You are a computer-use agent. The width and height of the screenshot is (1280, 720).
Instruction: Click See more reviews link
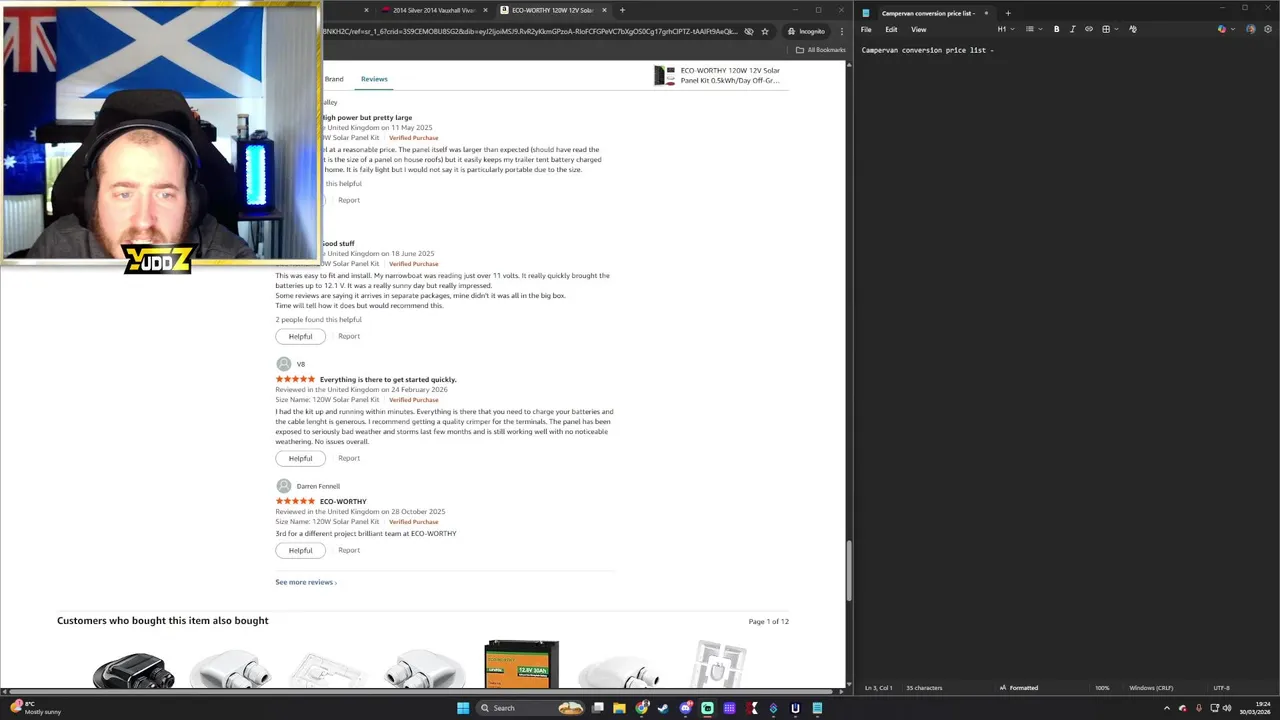click(306, 582)
